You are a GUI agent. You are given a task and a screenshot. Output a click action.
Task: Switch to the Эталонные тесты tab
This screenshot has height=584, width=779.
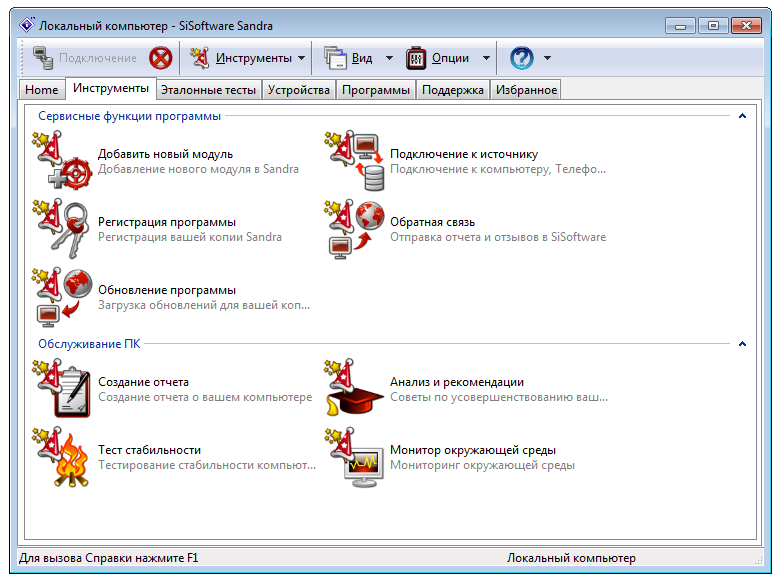tap(208, 90)
